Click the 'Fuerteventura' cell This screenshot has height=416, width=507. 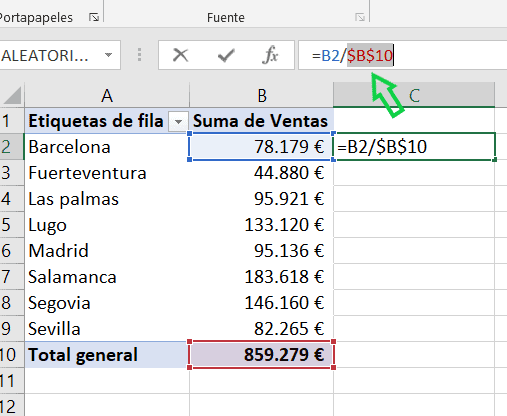[x=107, y=173]
